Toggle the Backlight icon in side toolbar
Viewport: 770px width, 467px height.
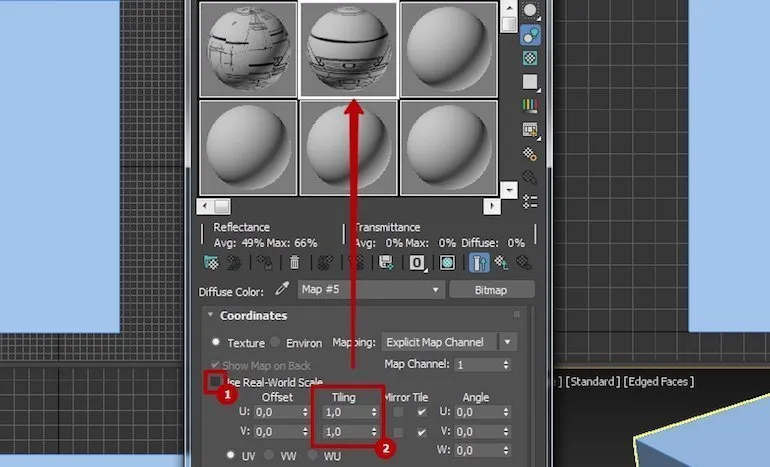530,35
